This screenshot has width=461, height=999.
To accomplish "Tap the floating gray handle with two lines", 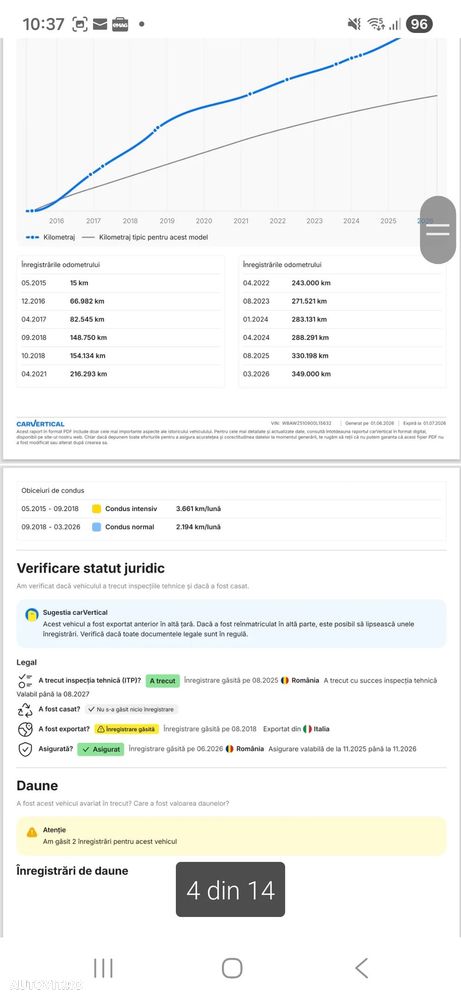I will point(438,230).
